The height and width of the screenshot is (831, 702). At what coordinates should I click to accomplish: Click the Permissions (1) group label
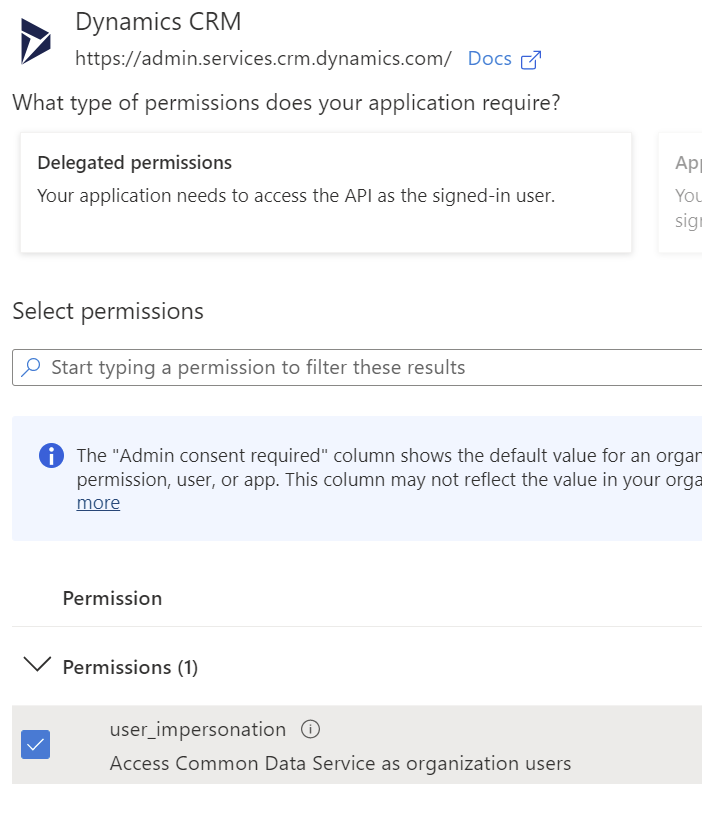pos(130,667)
